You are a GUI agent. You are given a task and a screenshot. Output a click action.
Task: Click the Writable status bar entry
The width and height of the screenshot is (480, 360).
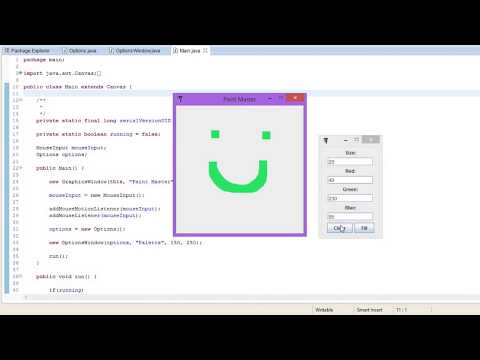(x=324, y=310)
